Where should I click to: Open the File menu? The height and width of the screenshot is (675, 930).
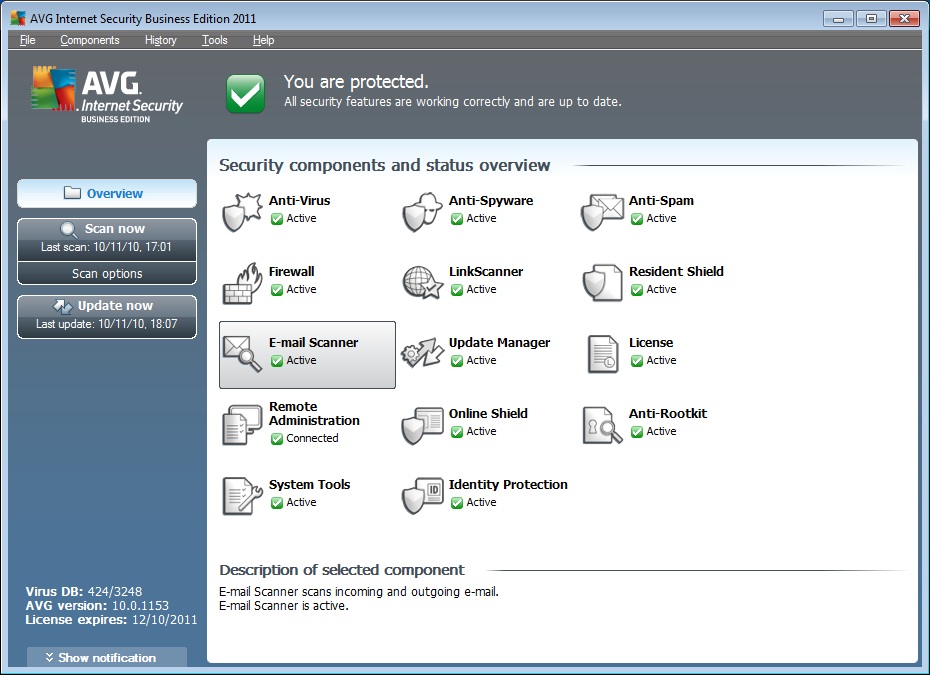click(27, 40)
